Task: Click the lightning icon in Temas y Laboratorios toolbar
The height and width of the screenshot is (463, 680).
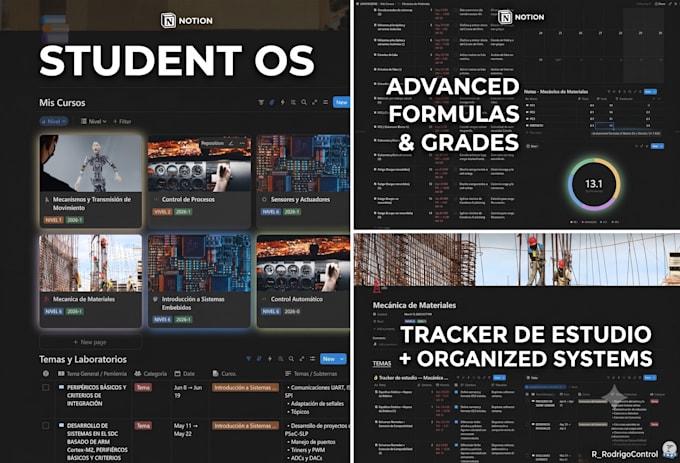Action: pos(270,359)
